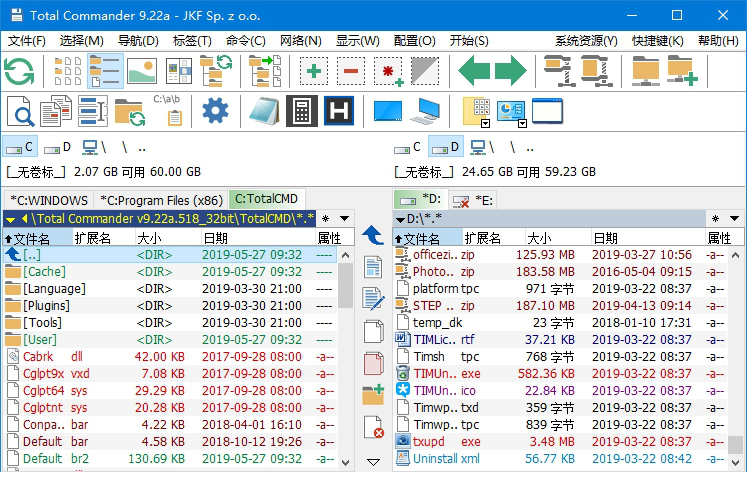Screen dimensions: 747x490
Task: Click the gray diagonal split icon
Action: pyautogui.click(x=425, y=71)
